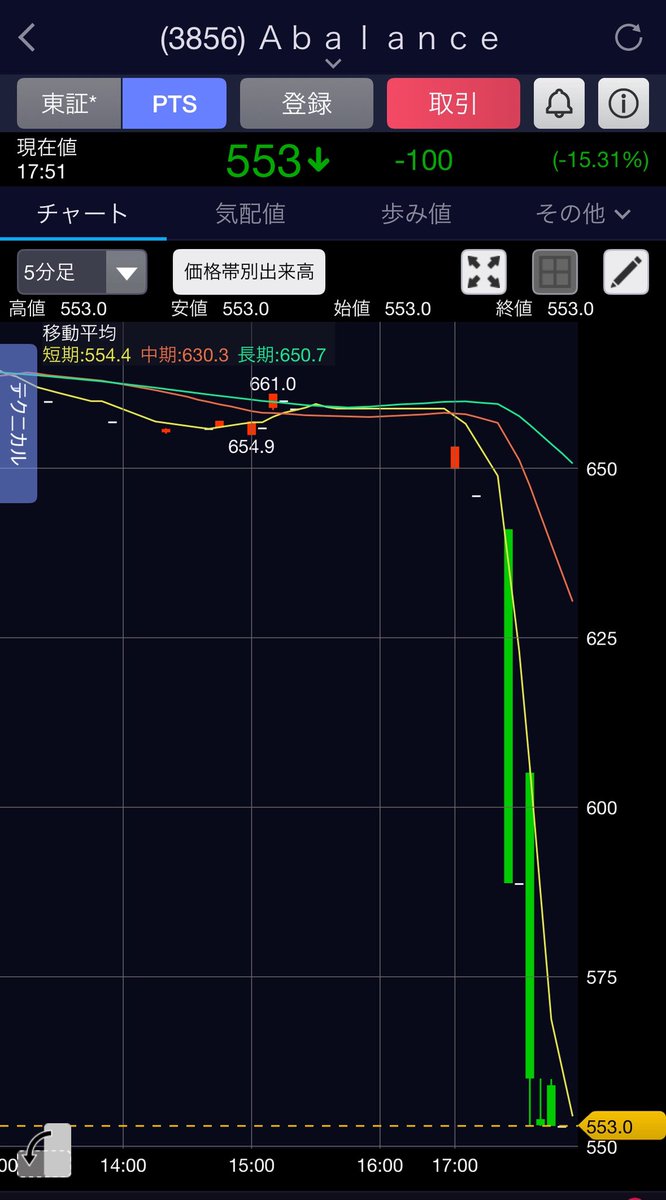The image size is (666, 1200).
Task: Tap the tall green candle after 17:00
Action: [508, 706]
